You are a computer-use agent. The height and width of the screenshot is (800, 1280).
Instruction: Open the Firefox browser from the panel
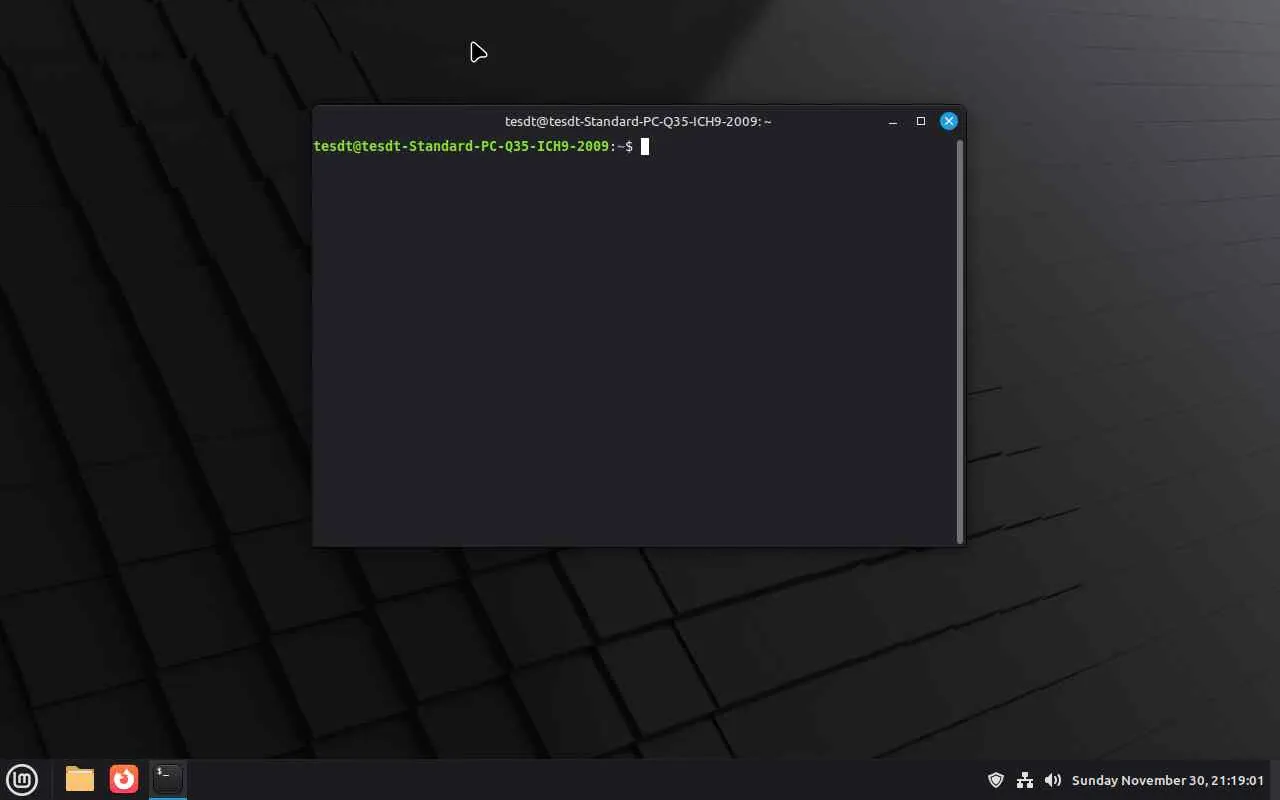[x=124, y=779]
